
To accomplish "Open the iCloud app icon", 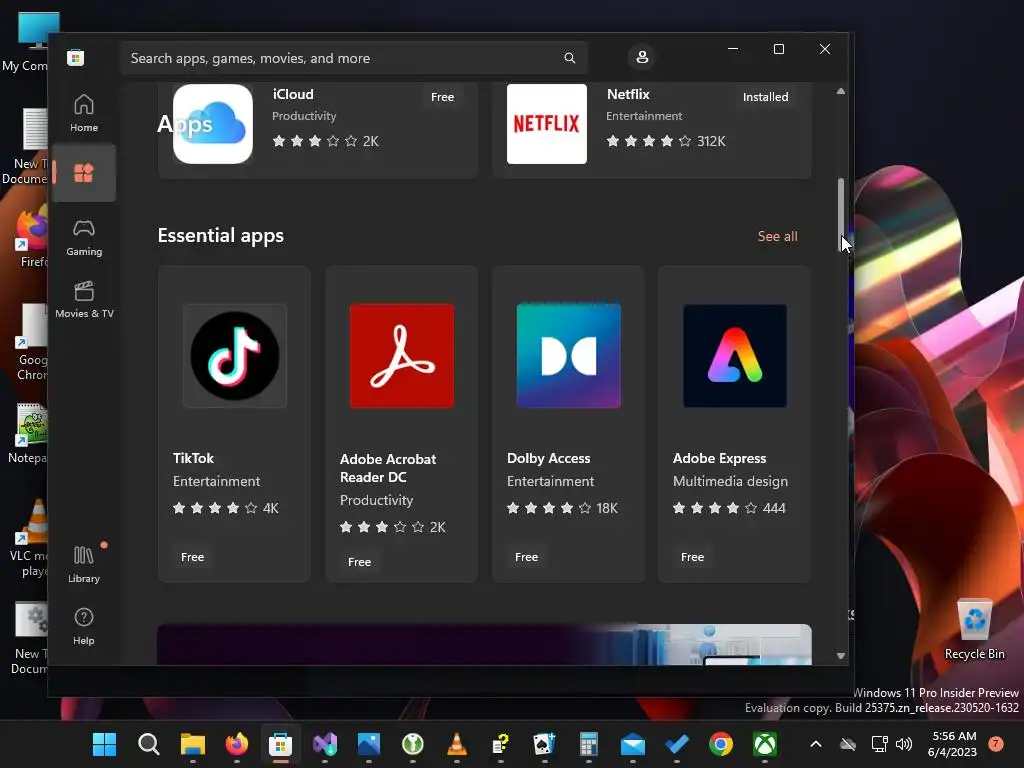I will (213, 124).
